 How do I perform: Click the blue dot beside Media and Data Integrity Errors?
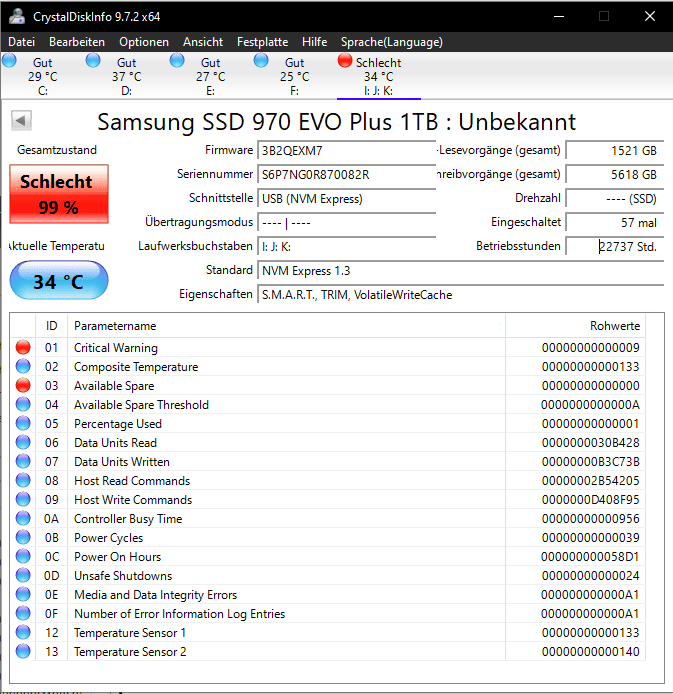pyautogui.click(x=23, y=594)
